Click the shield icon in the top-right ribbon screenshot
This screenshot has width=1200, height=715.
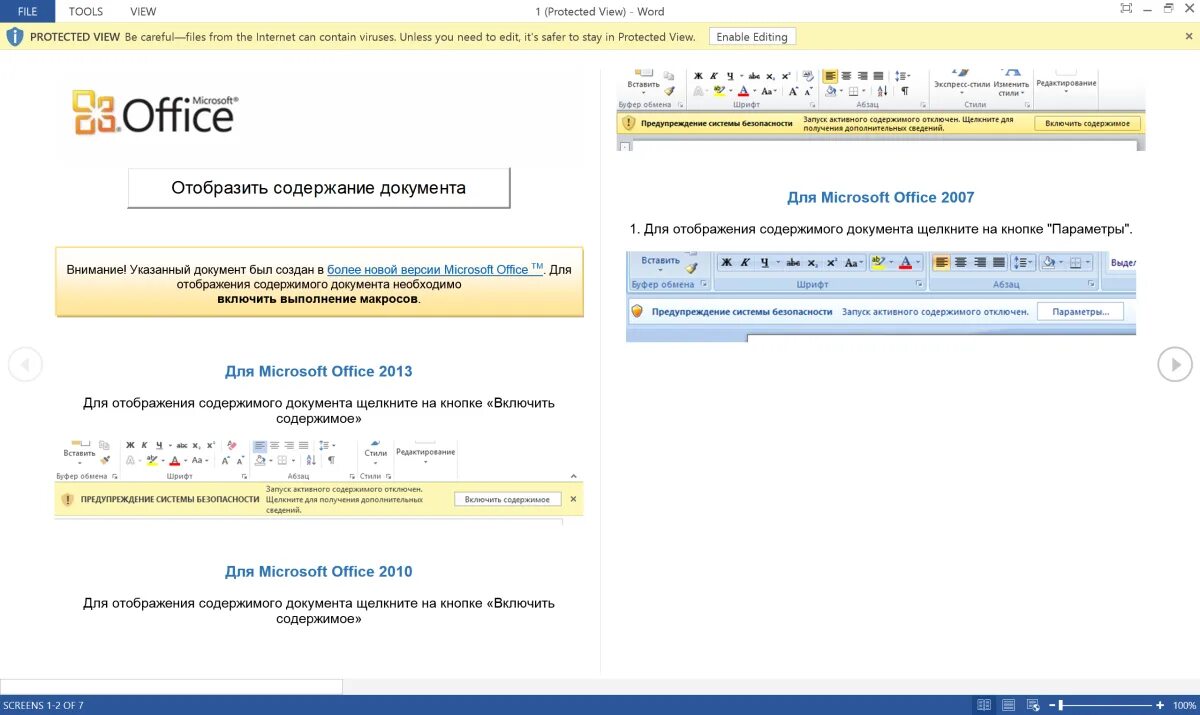(628, 123)
